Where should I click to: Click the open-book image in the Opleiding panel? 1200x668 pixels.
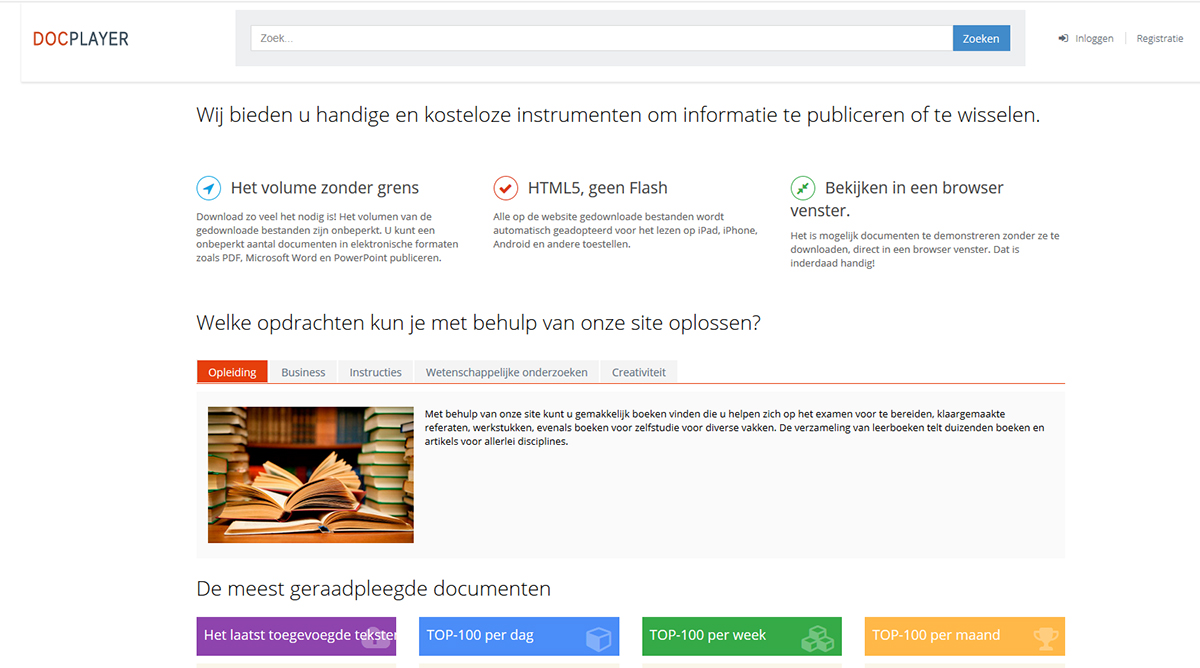pos(311,475)
